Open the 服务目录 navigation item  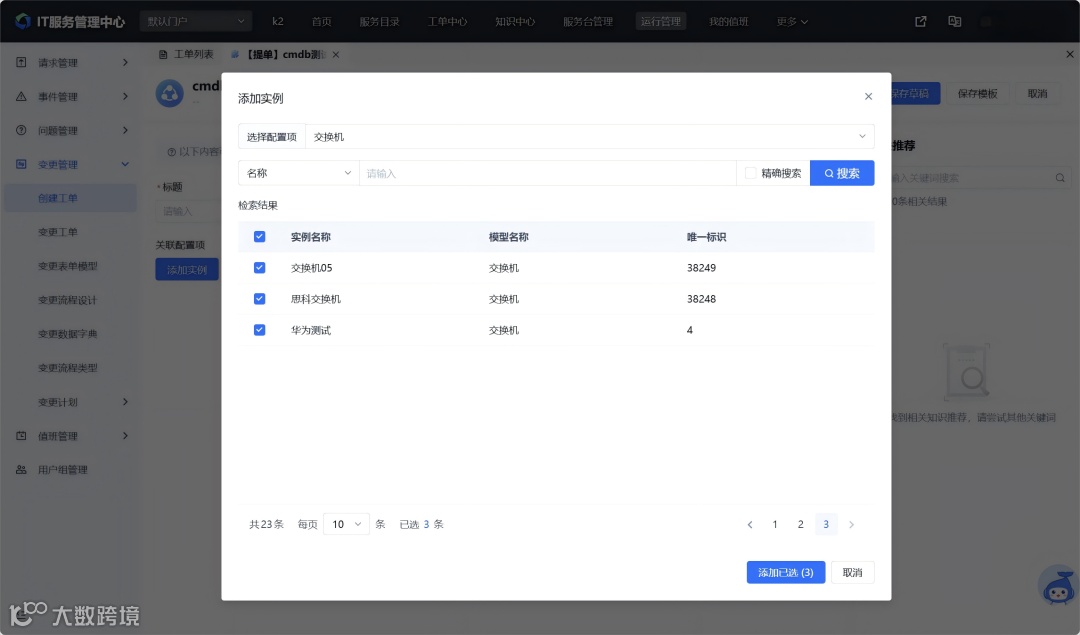[x=380, y=21]
